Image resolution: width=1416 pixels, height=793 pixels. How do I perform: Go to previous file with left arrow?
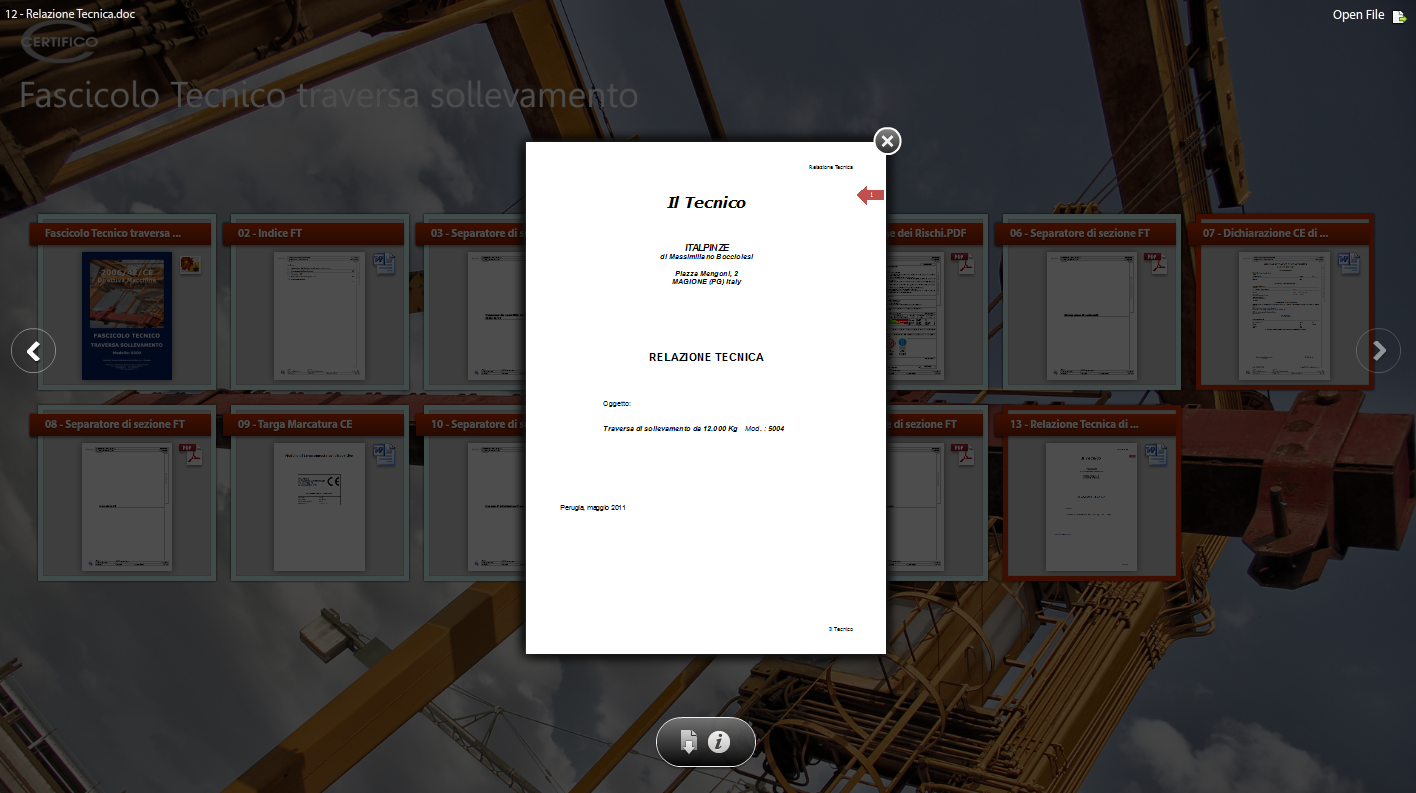click(33, 351)
